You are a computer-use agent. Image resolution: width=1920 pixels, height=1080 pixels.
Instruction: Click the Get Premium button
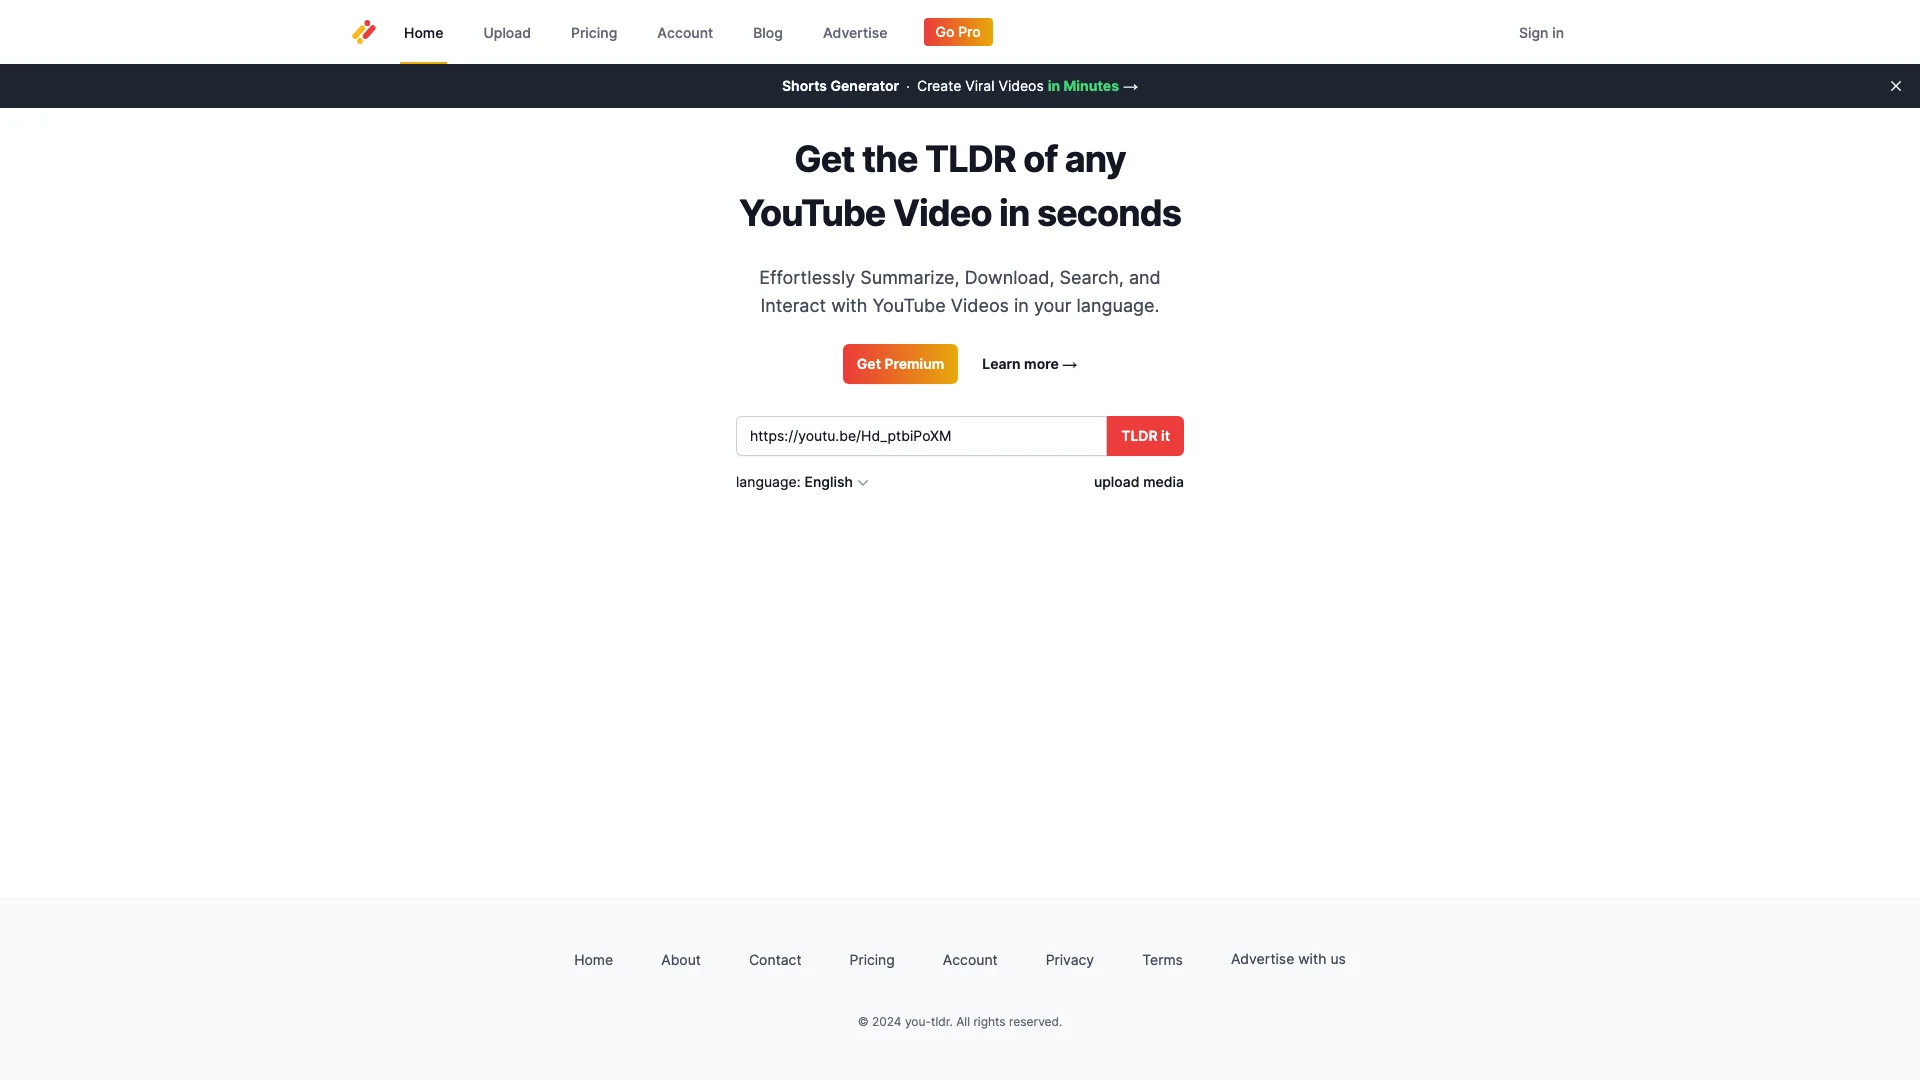click(899, 363)
